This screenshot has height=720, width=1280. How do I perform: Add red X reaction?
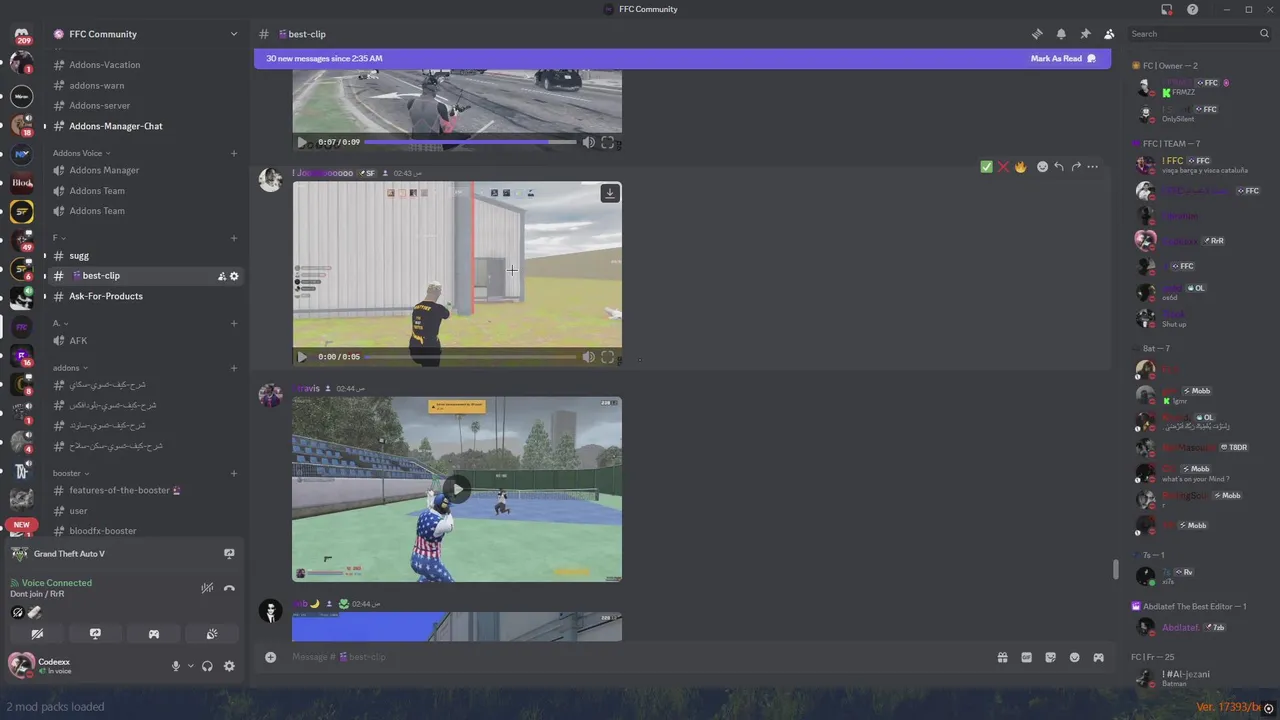tap(1003, 167)
